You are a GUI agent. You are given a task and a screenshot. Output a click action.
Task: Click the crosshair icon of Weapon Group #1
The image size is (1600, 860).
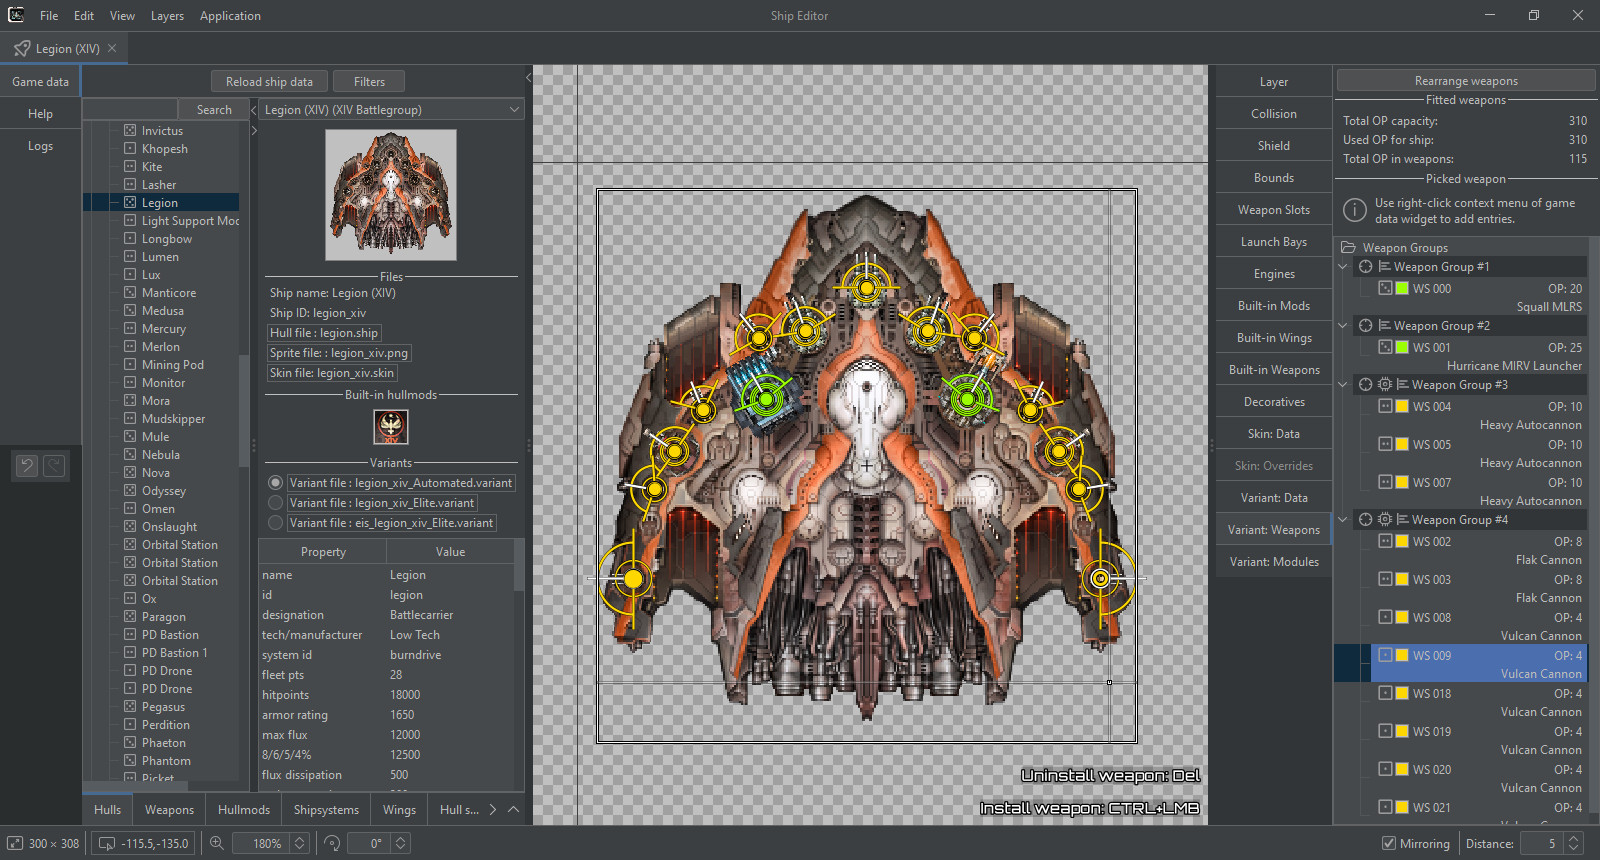[1365, 266]
